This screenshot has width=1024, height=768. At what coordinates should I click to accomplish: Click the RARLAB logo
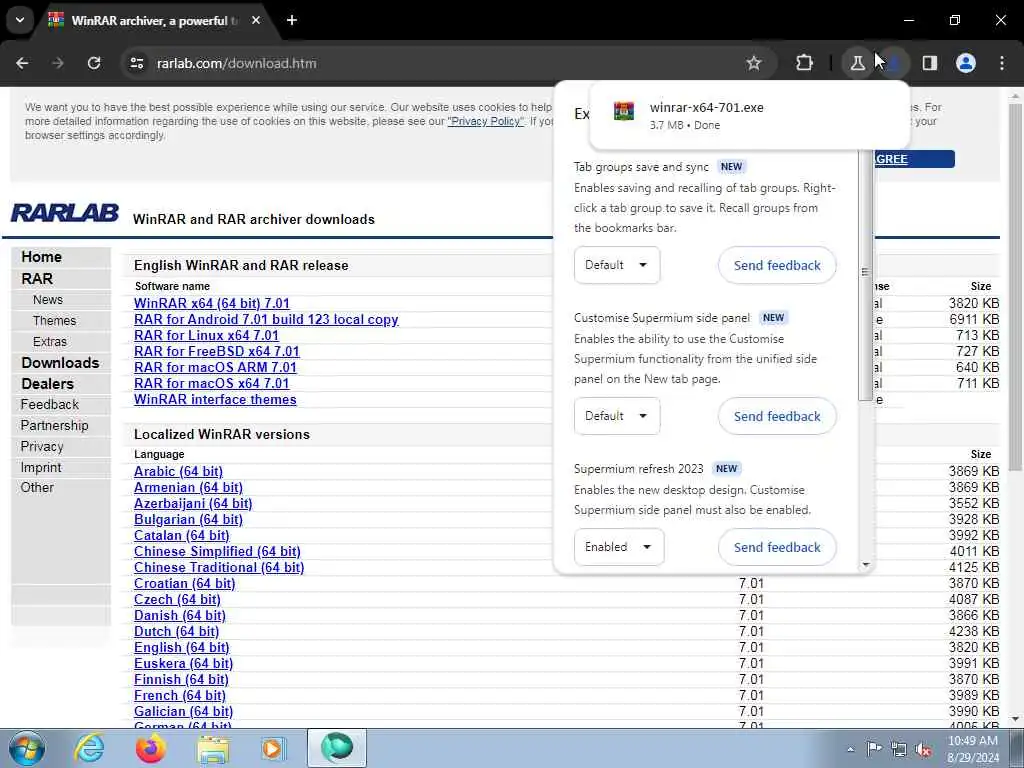pyautogui.click(x=65, y=213)
